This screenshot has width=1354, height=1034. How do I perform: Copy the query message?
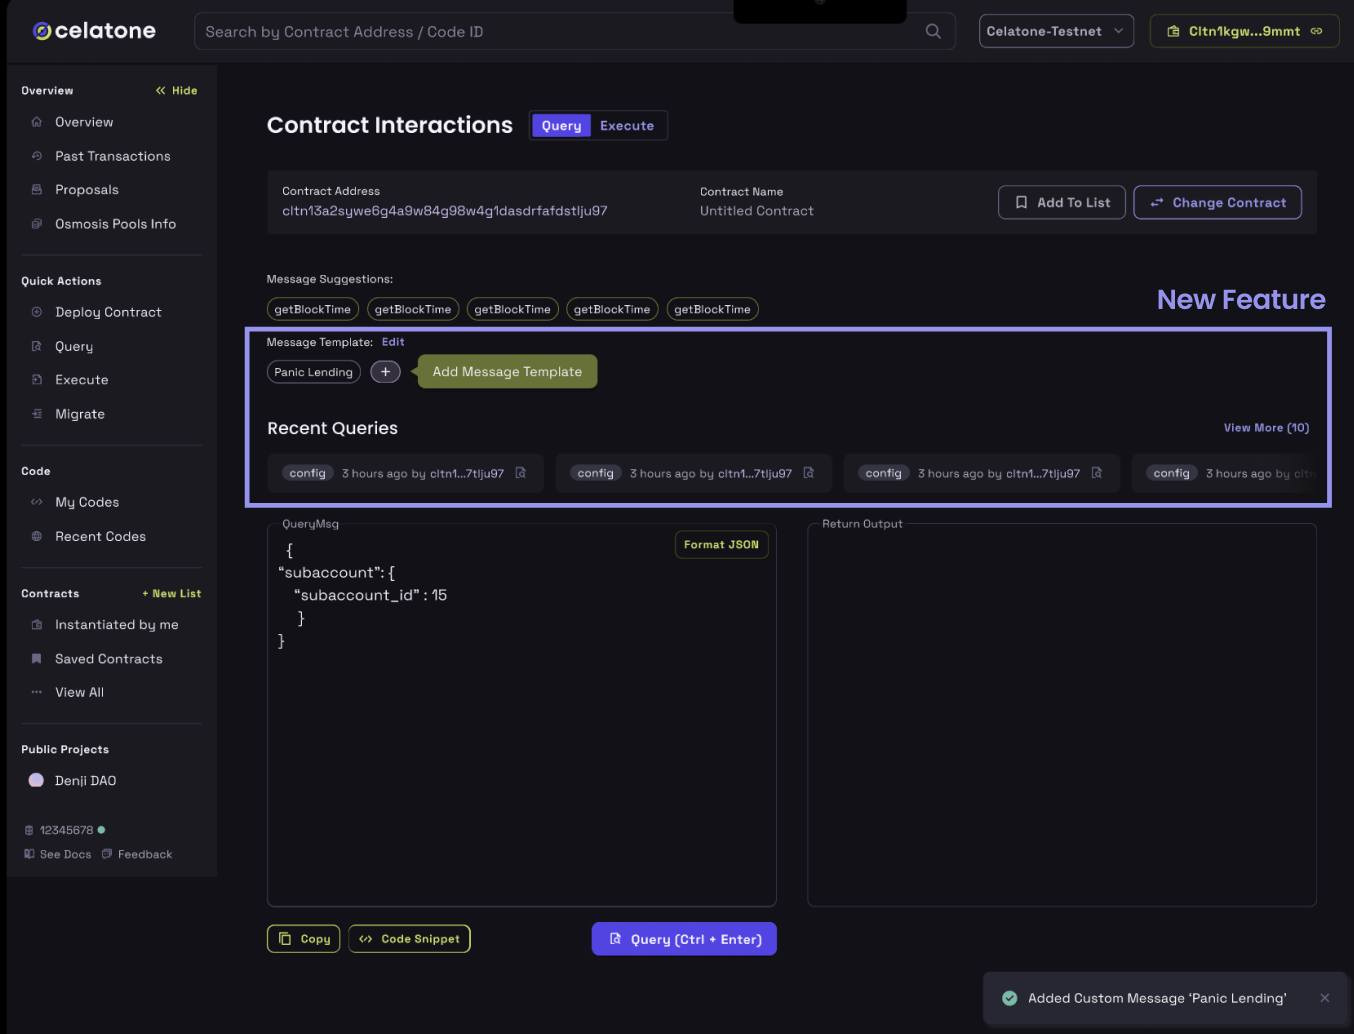(304, 939)
